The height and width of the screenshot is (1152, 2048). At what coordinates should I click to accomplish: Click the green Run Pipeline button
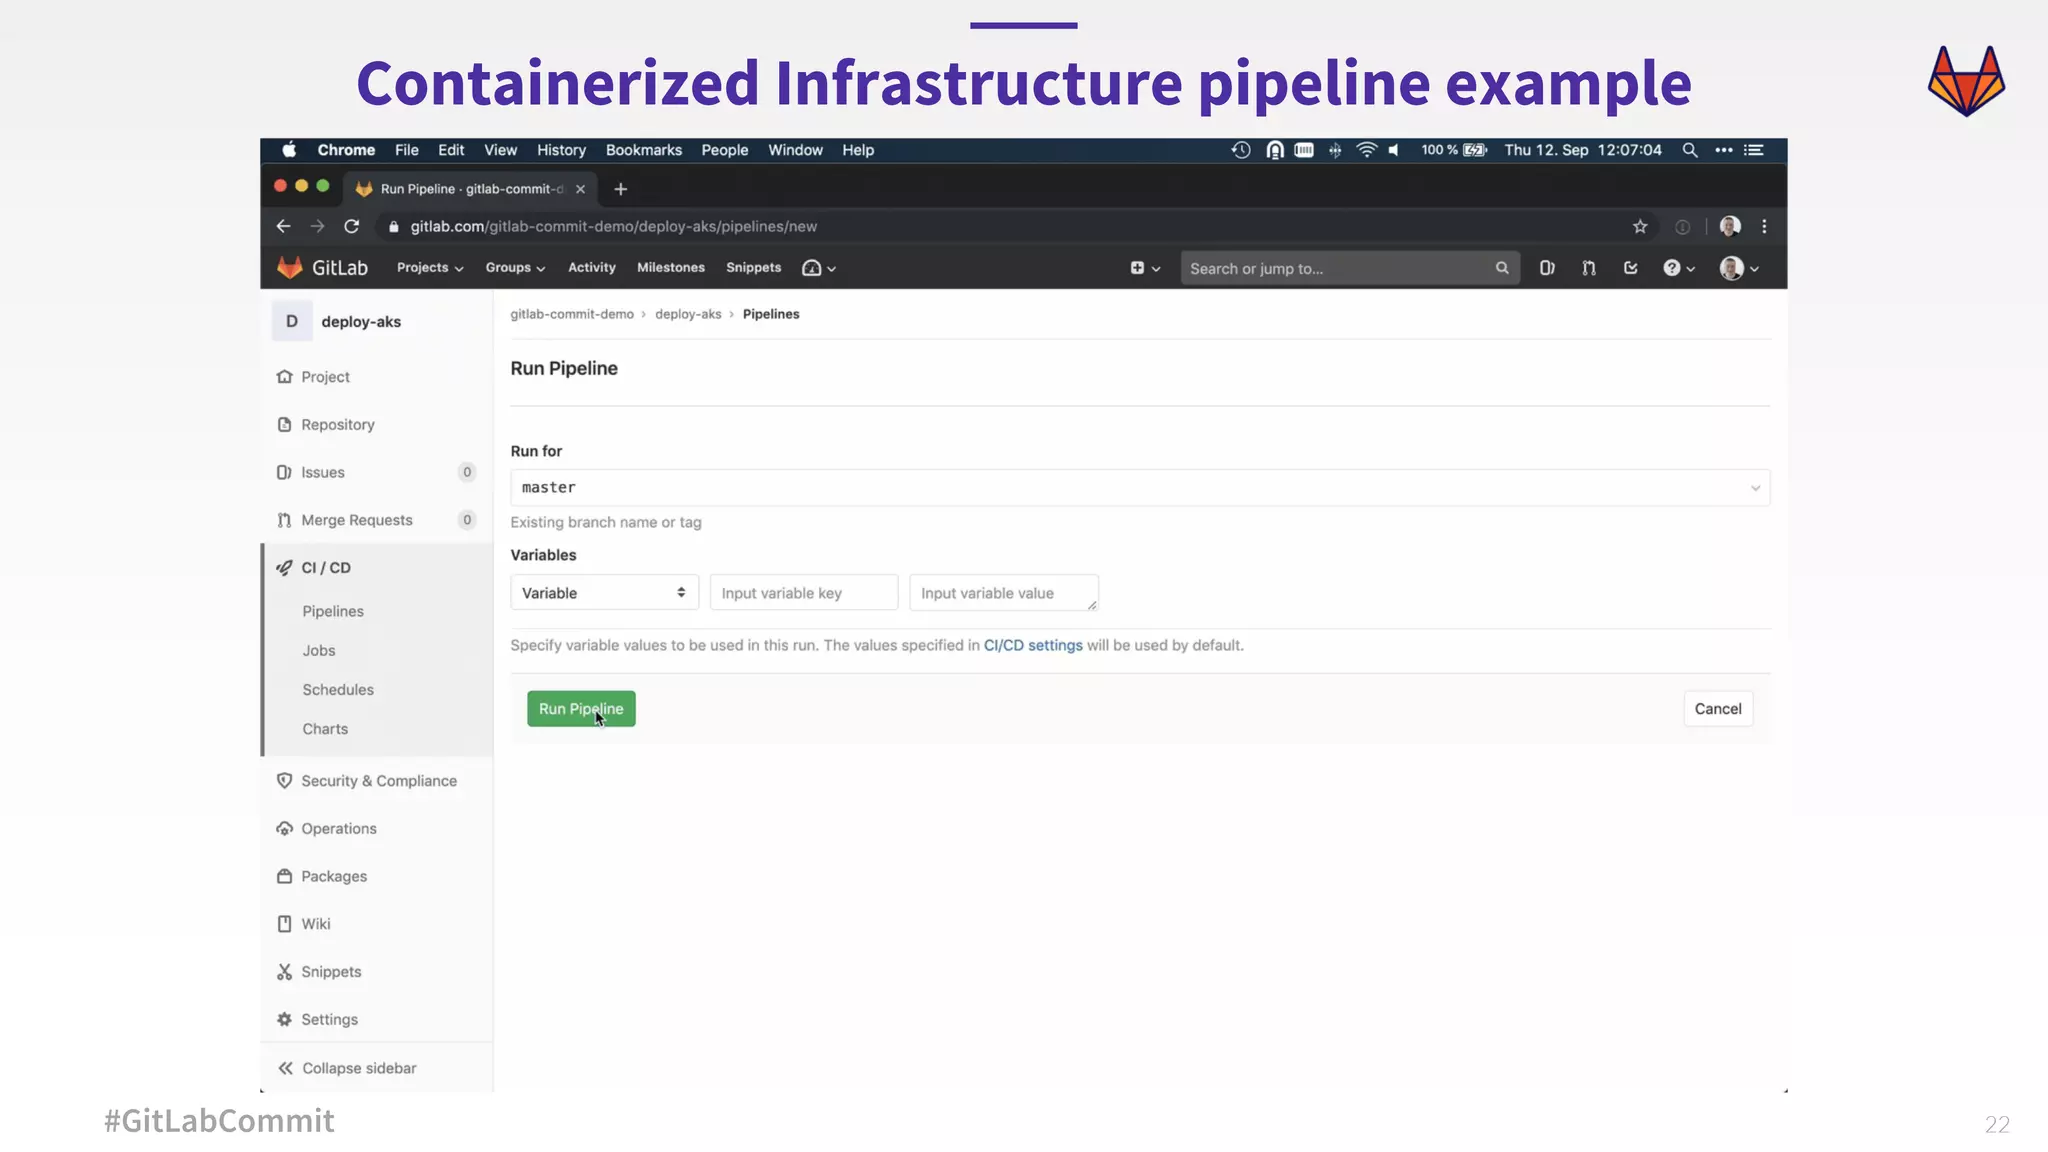click(x=581, y=709)
